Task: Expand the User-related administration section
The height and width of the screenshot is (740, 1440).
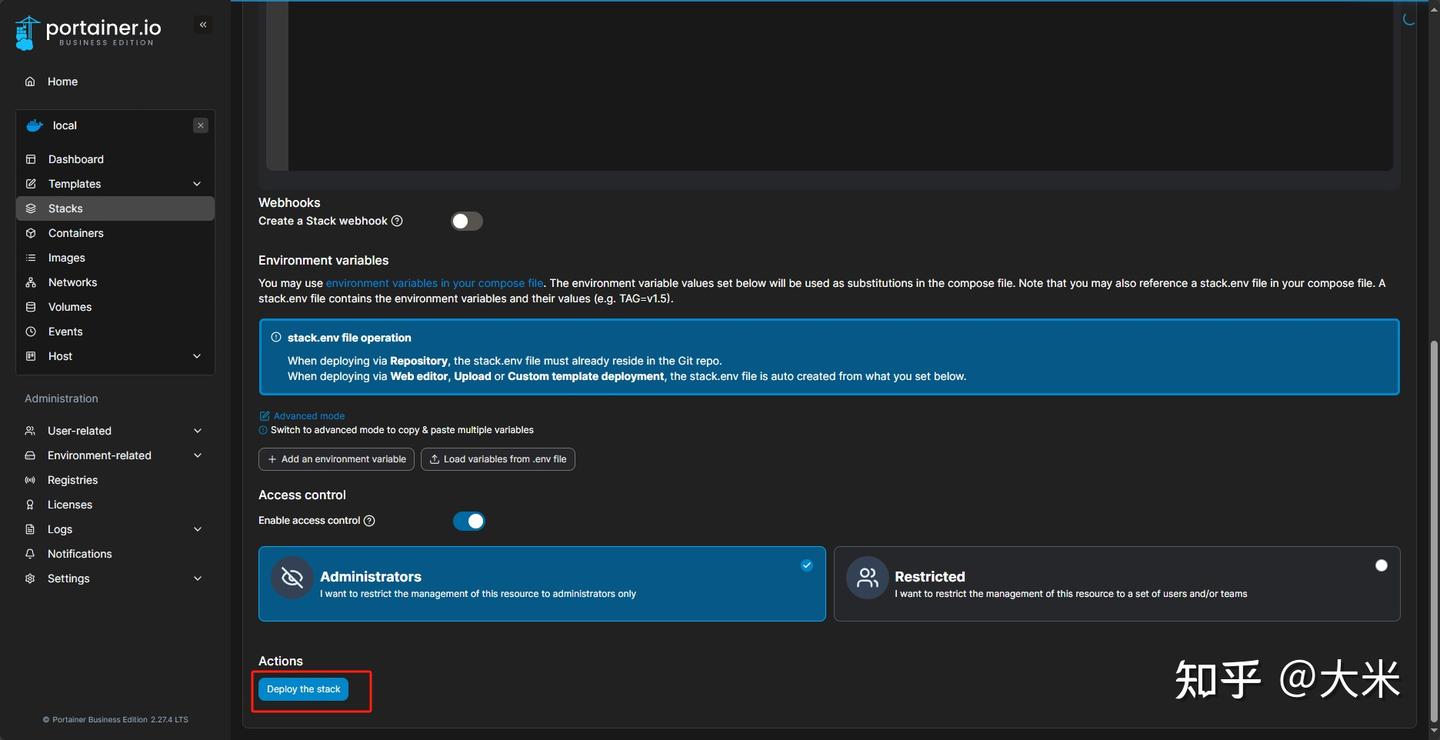Action: tap(115, 431)
